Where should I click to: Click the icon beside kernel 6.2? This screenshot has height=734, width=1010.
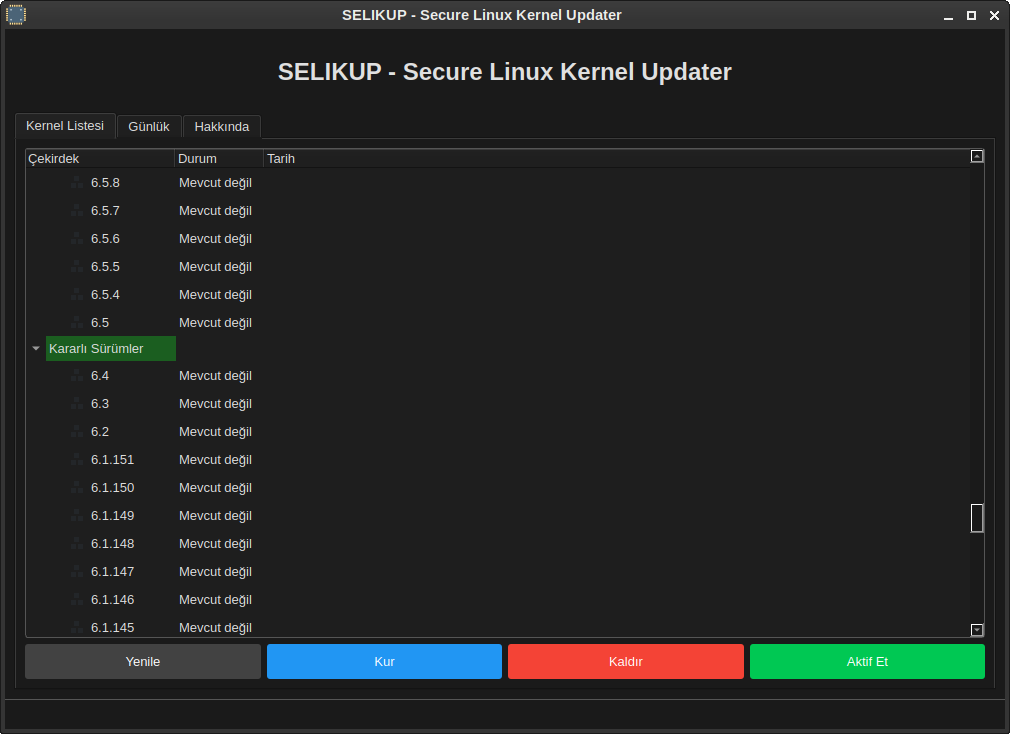coord(77,432)
